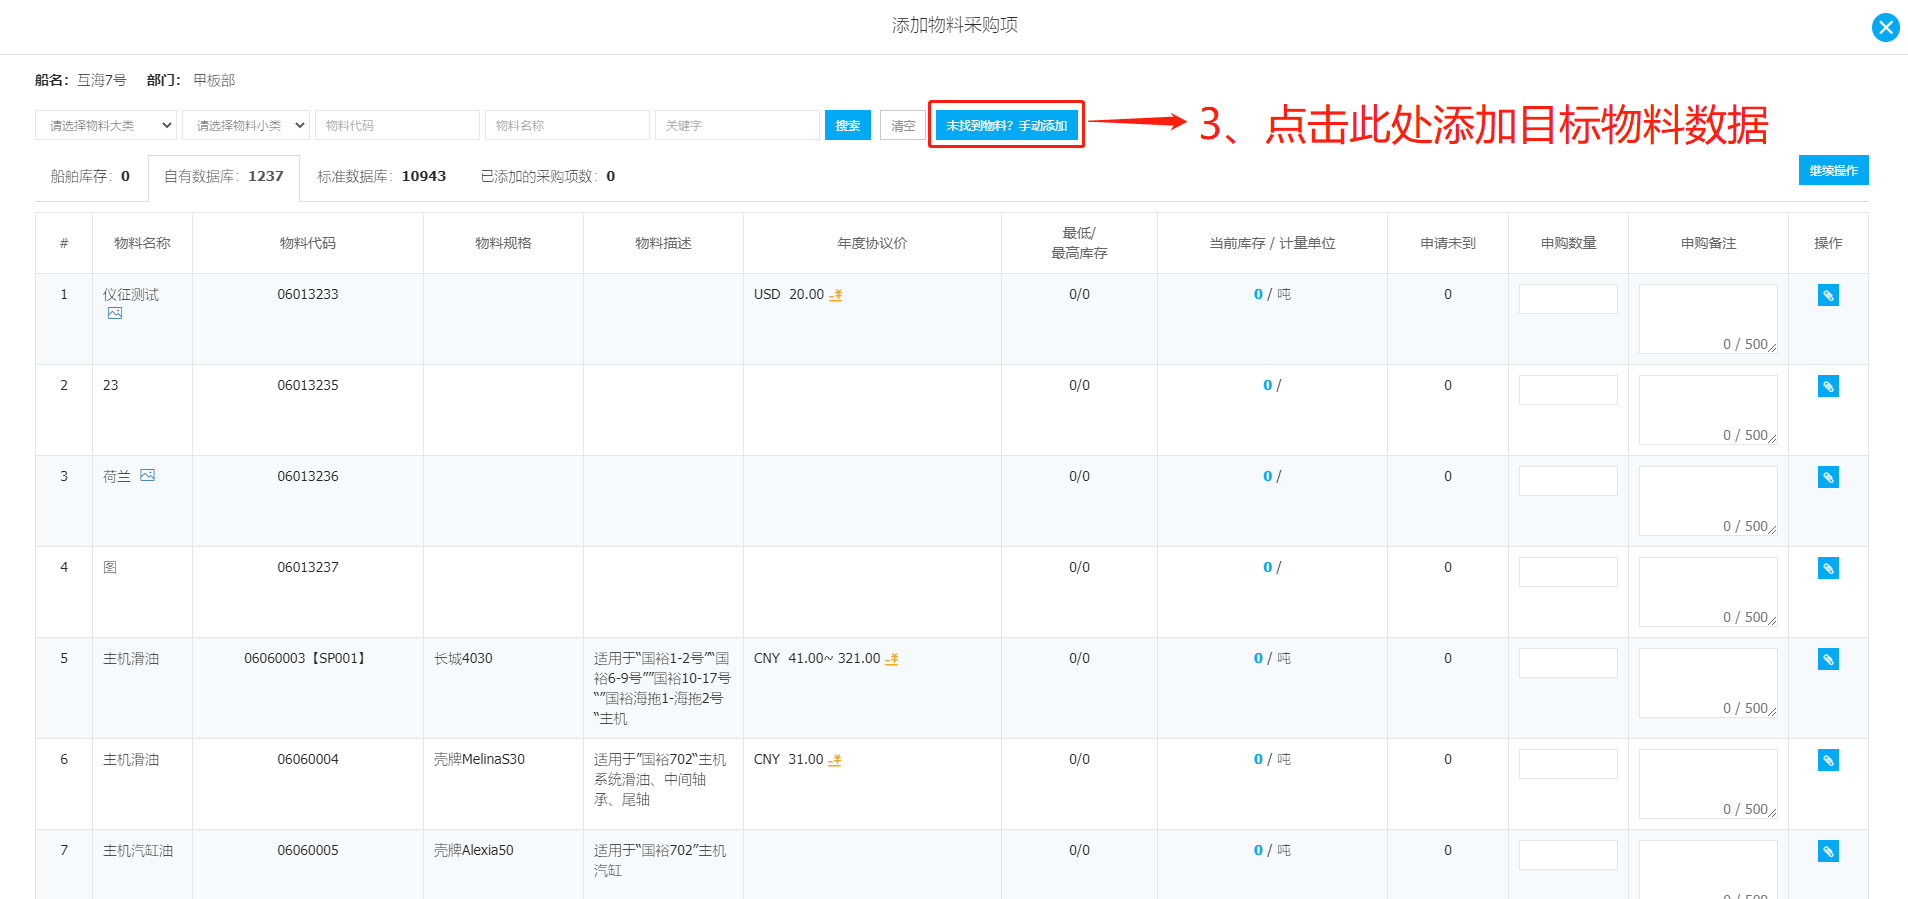This screenshot has width=1908, height=899.
Task: Click 申购数量 input for 荷兰 row
Action: pos(1568,481)
